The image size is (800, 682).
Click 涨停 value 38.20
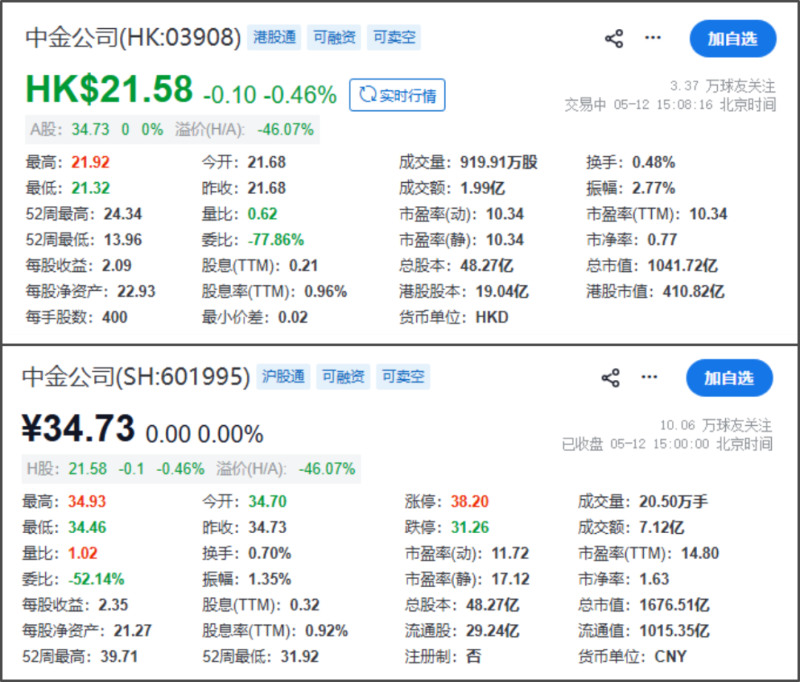[x=469, y=501]
